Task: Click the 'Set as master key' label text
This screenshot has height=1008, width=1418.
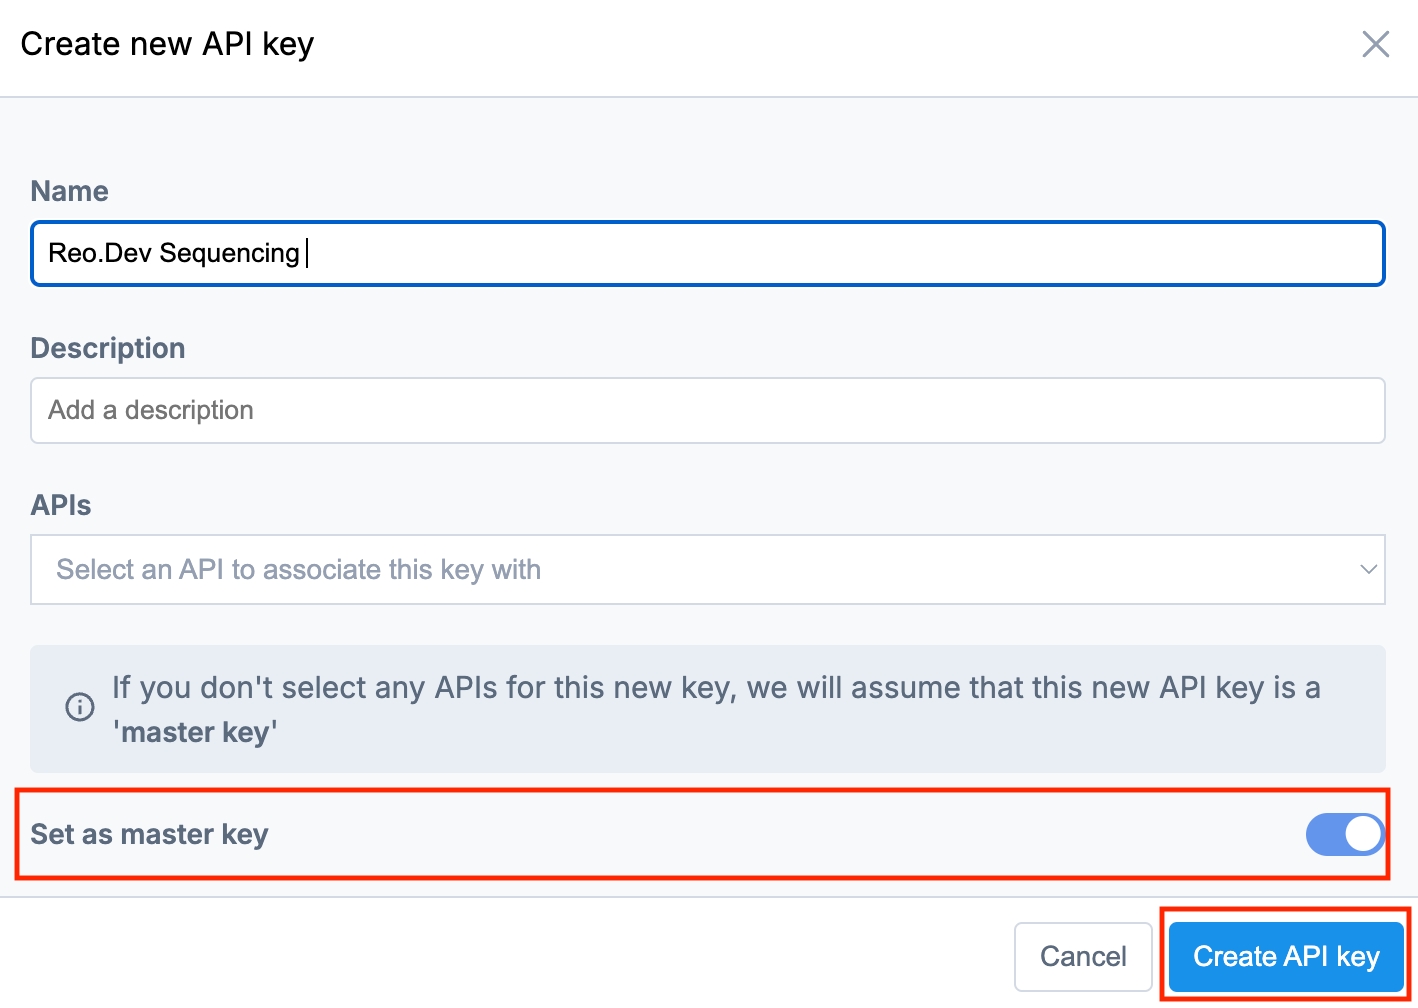Action: pos(150,834)
